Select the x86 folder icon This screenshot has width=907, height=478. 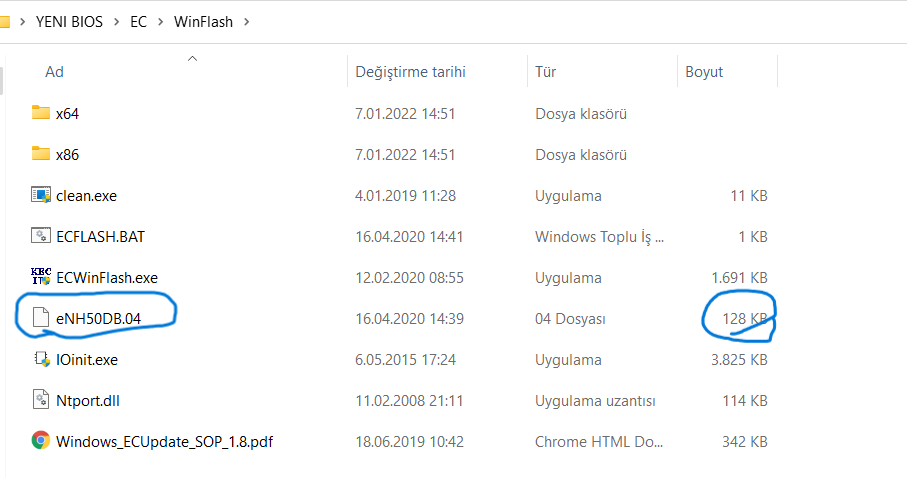click(40, 153)
